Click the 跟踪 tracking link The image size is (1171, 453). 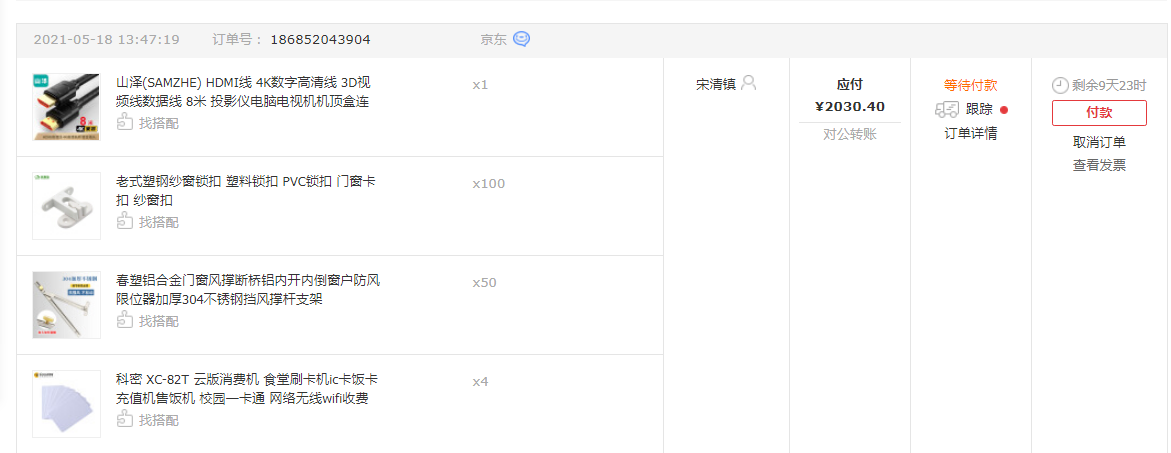point(979,110)
